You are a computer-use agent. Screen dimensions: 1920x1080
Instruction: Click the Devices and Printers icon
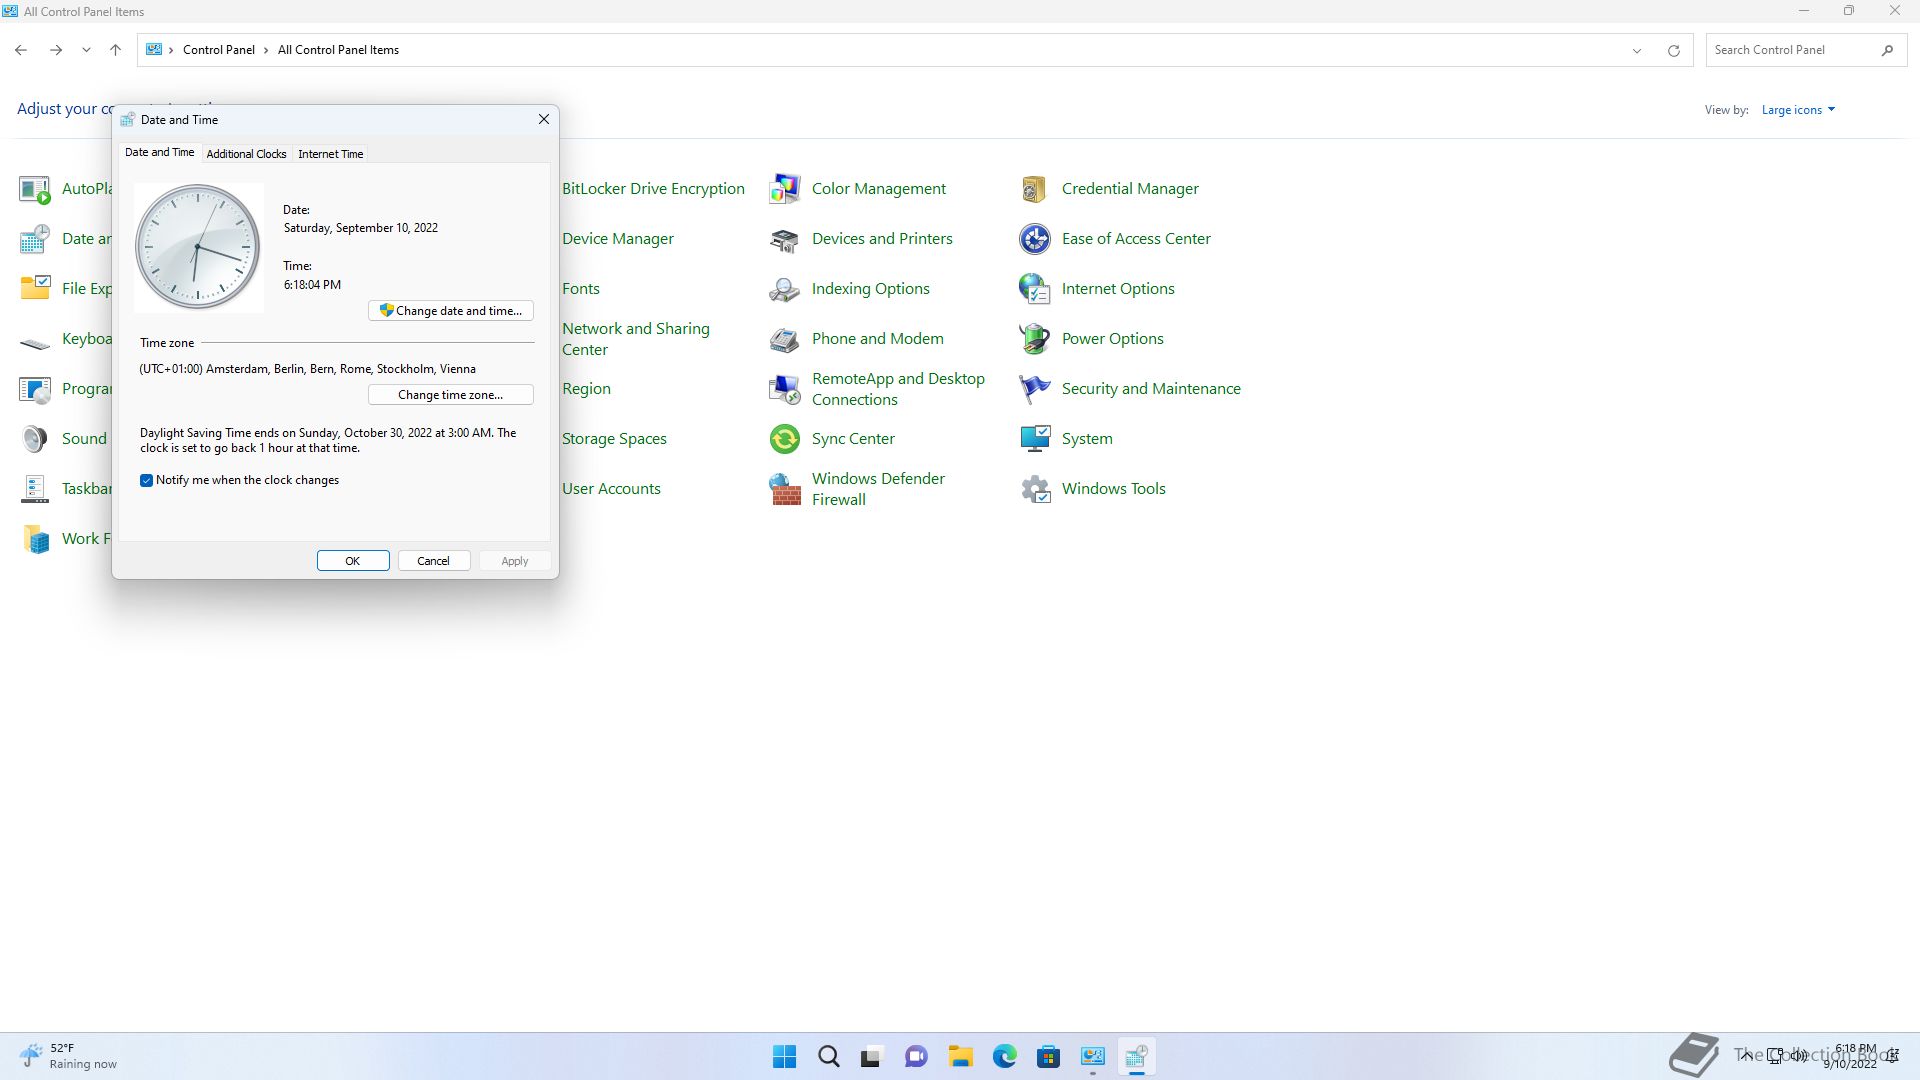[x=785, y=239]
